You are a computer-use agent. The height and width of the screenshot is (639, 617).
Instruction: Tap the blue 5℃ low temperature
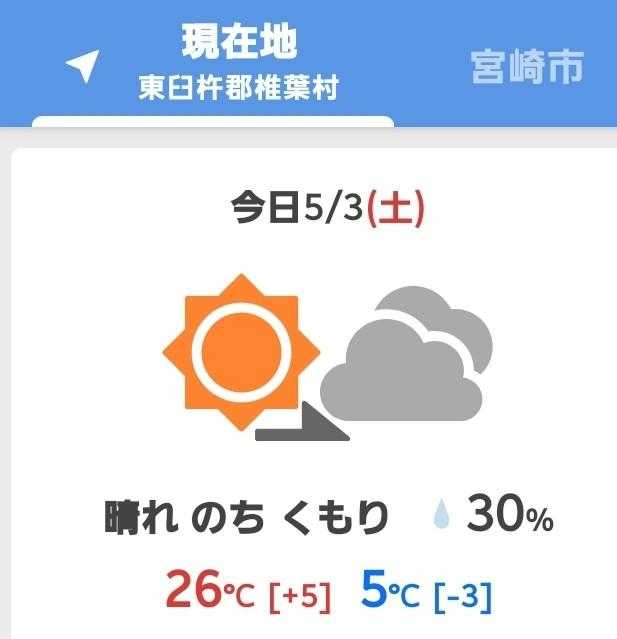coord(389,590)
